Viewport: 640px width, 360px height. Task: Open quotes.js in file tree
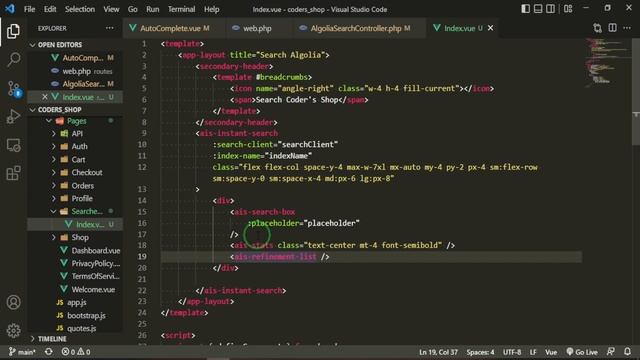[82, 328]
